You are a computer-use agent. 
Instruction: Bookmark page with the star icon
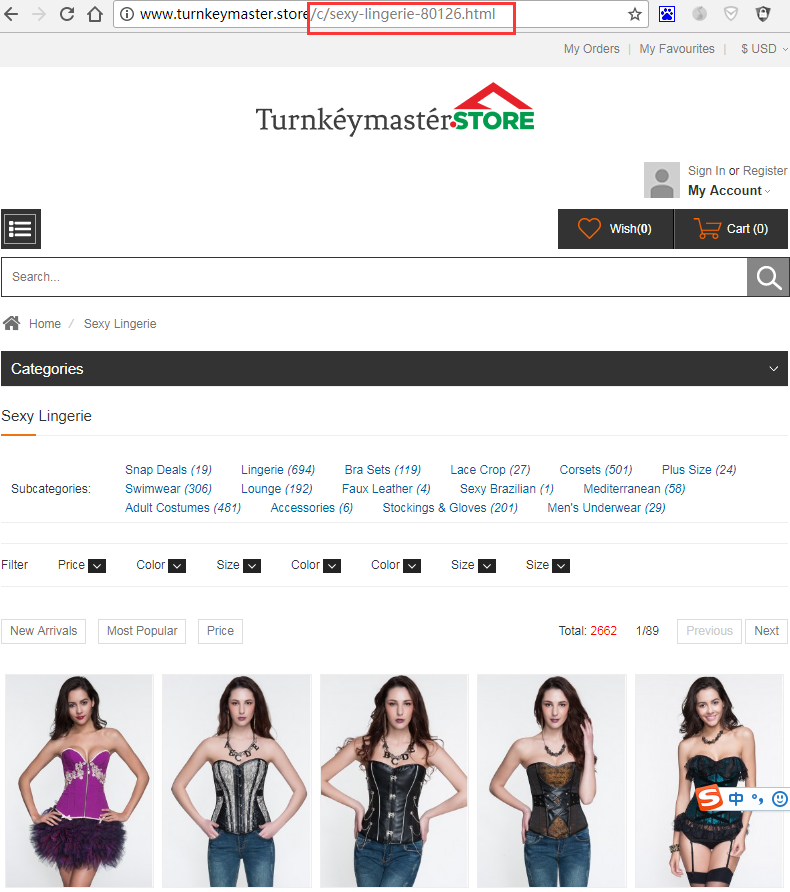(x=634, y=14)
